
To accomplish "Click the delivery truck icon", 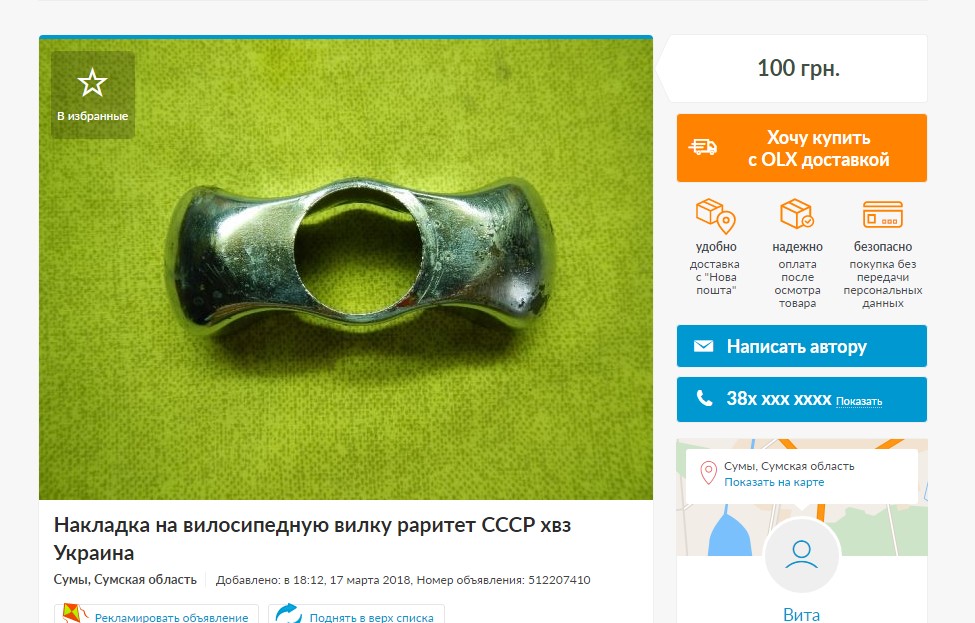I will click(x=703, y=147).
